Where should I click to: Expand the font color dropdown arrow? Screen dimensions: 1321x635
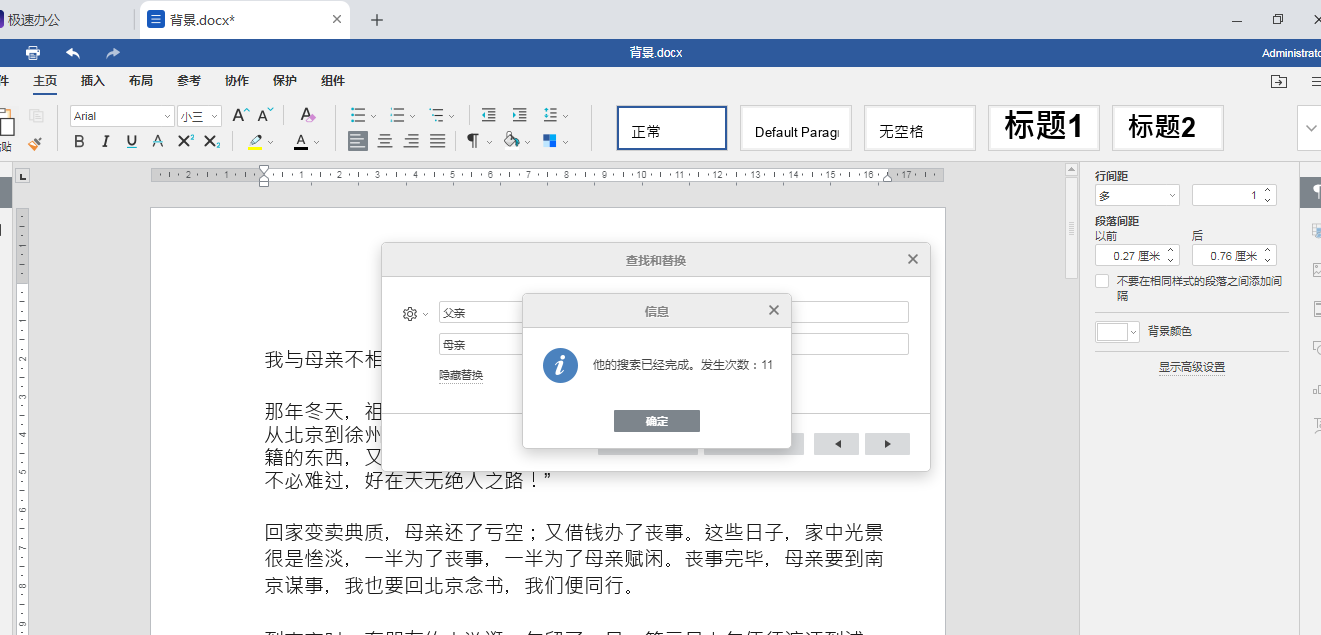tap(317, 143)
